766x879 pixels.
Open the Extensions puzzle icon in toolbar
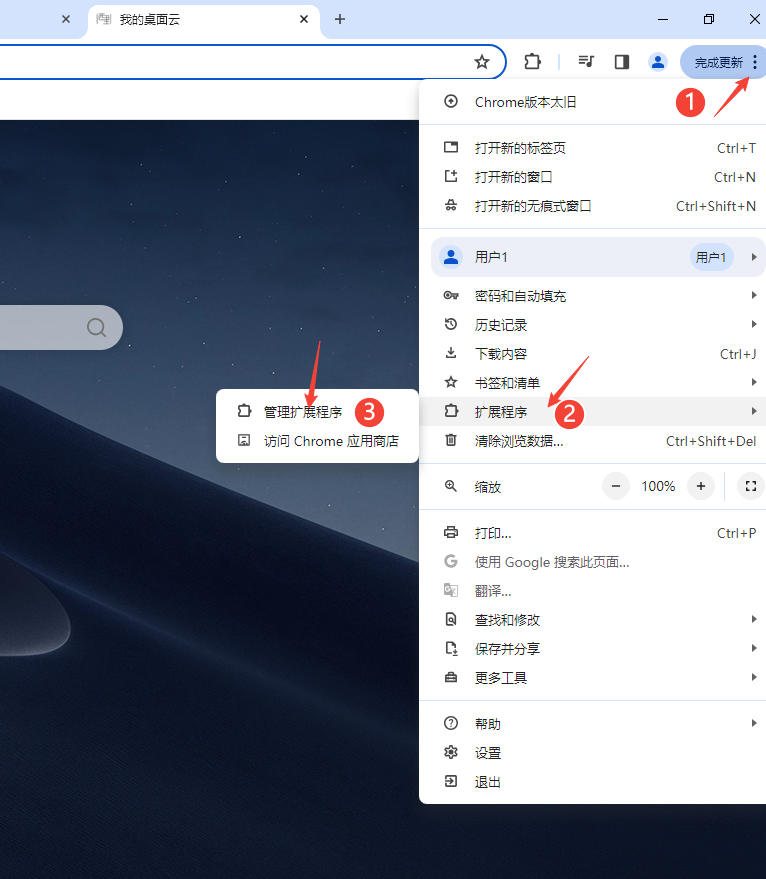point(532,62)
